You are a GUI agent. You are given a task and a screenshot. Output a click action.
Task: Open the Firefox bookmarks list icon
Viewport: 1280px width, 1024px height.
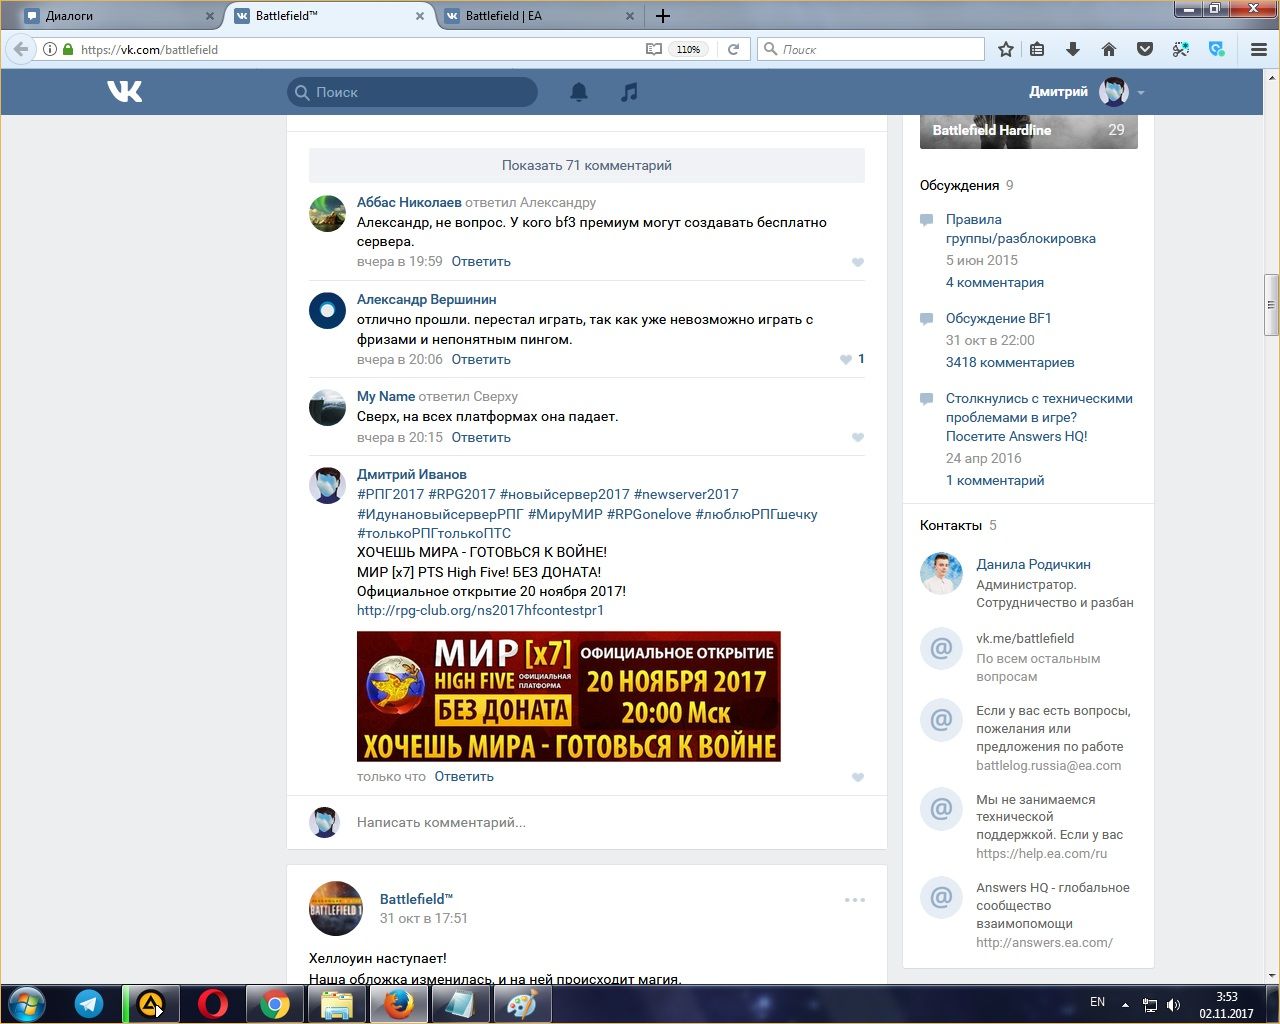pos(1037,49)
